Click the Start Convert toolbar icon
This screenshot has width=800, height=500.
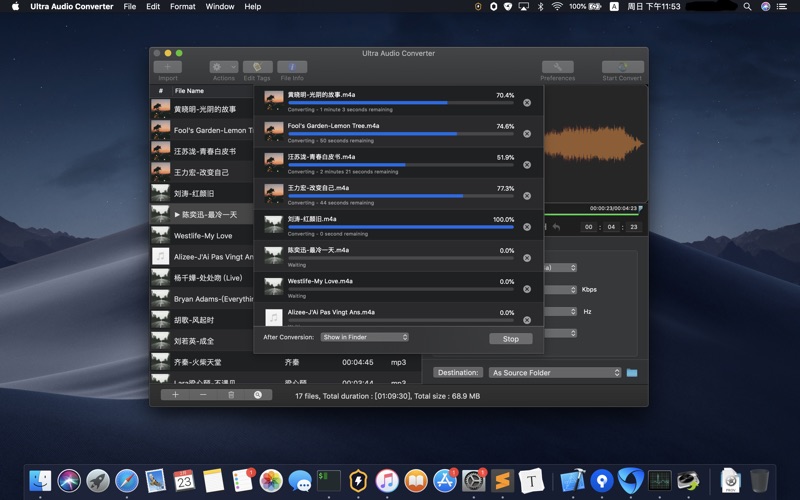point(622,67)
